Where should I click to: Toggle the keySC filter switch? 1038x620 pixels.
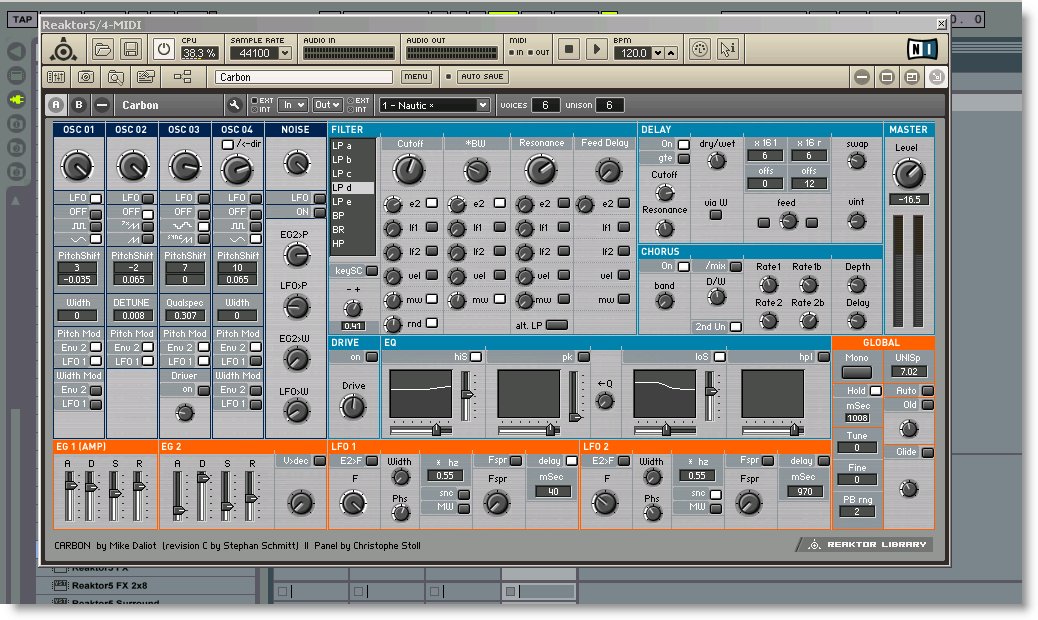tap(372, 271)
